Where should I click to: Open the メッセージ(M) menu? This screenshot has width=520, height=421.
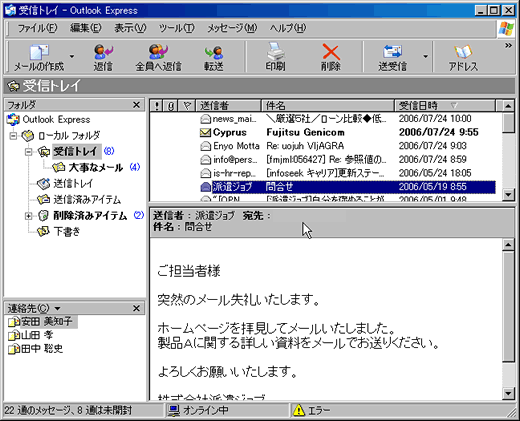pyautogui.click(x=232, y=28)
